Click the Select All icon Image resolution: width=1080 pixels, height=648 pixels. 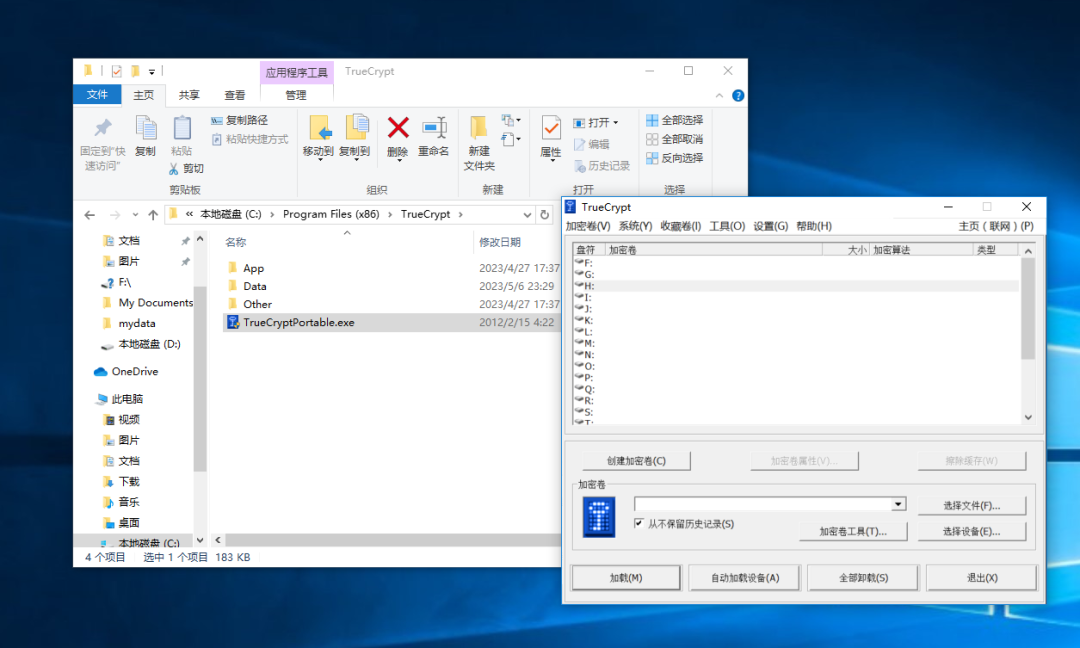point(652,121)
